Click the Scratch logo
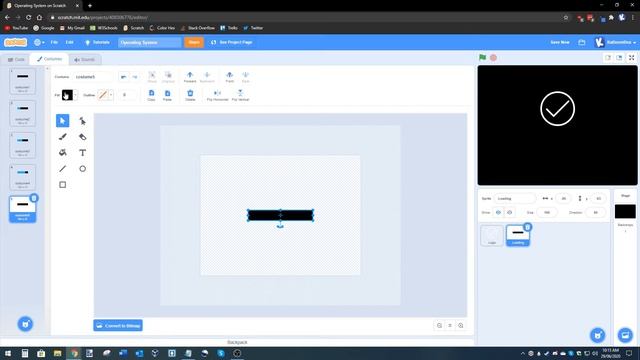Image resolution: width=640 pixels, height=360 pixels. [x=16, y=42]
